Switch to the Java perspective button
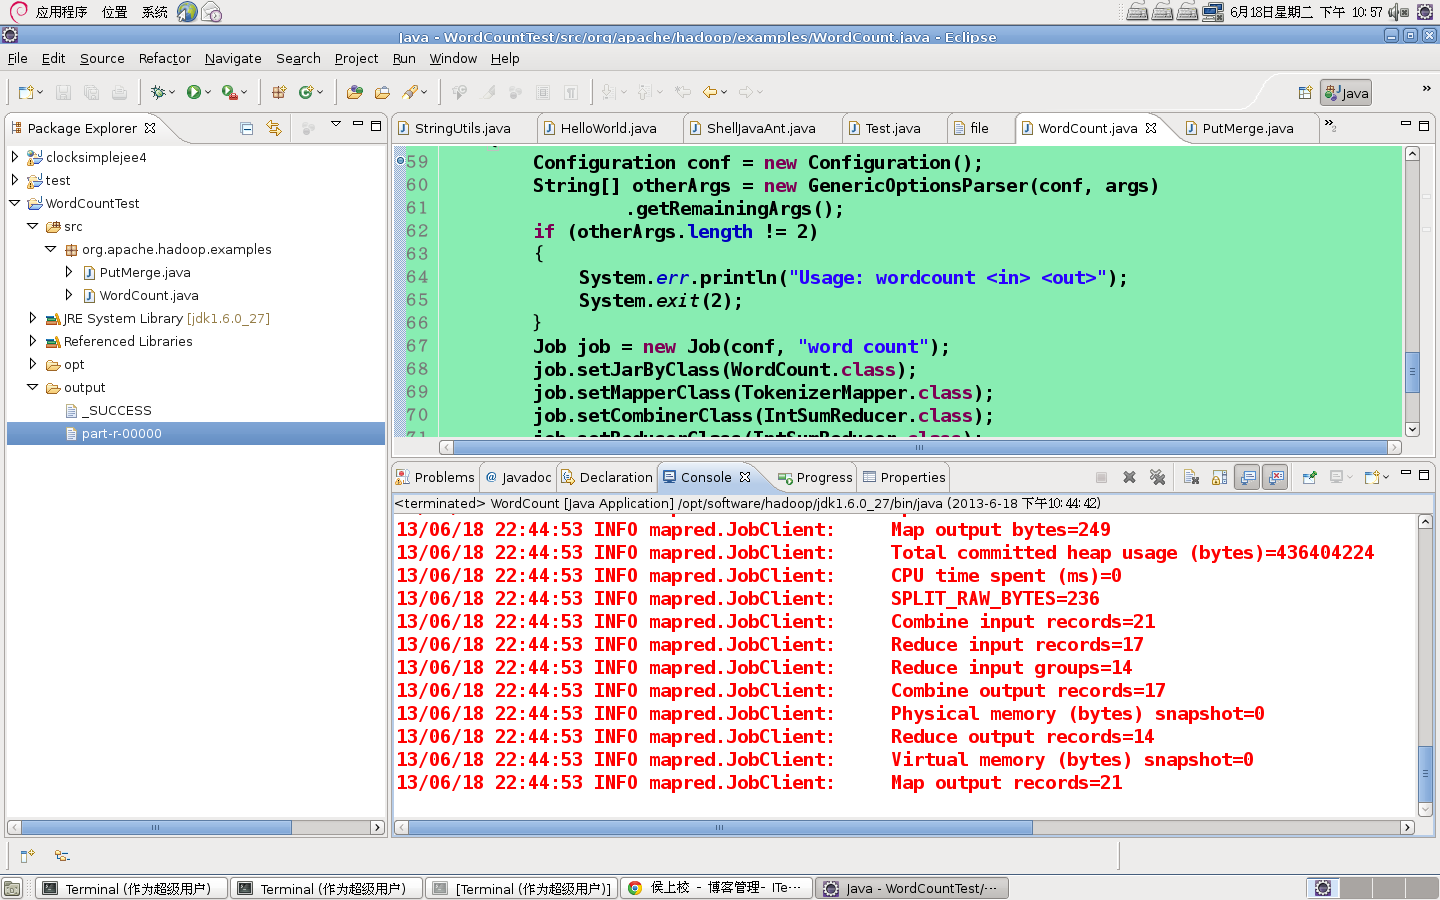Image resolution: width=1440 pixels, height=900 pixels. [1345, 93]
